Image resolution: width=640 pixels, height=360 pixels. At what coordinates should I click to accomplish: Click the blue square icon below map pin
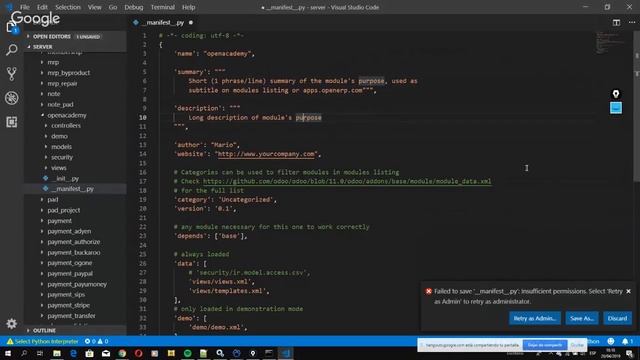[616, 108]
